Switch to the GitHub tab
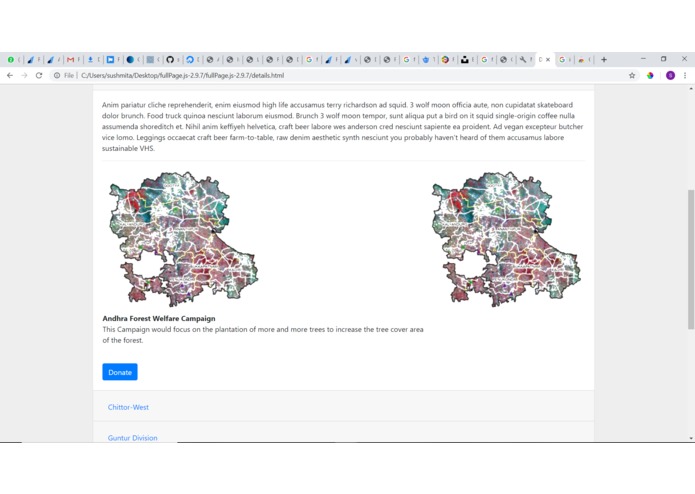Image resolution: width=695 pixels, height=494 pixels. [170, 59]
